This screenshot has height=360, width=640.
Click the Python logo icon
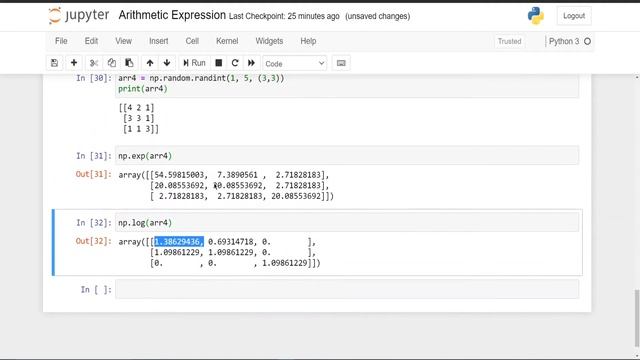[536, 16]
